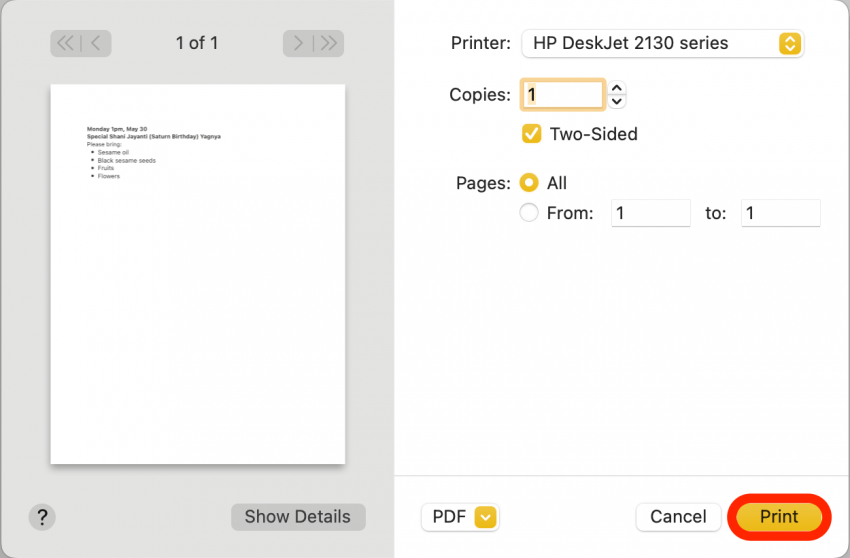Screen dimensions: 850x558
Task: Cancel the print dialog
Action: tap(678, 517)
